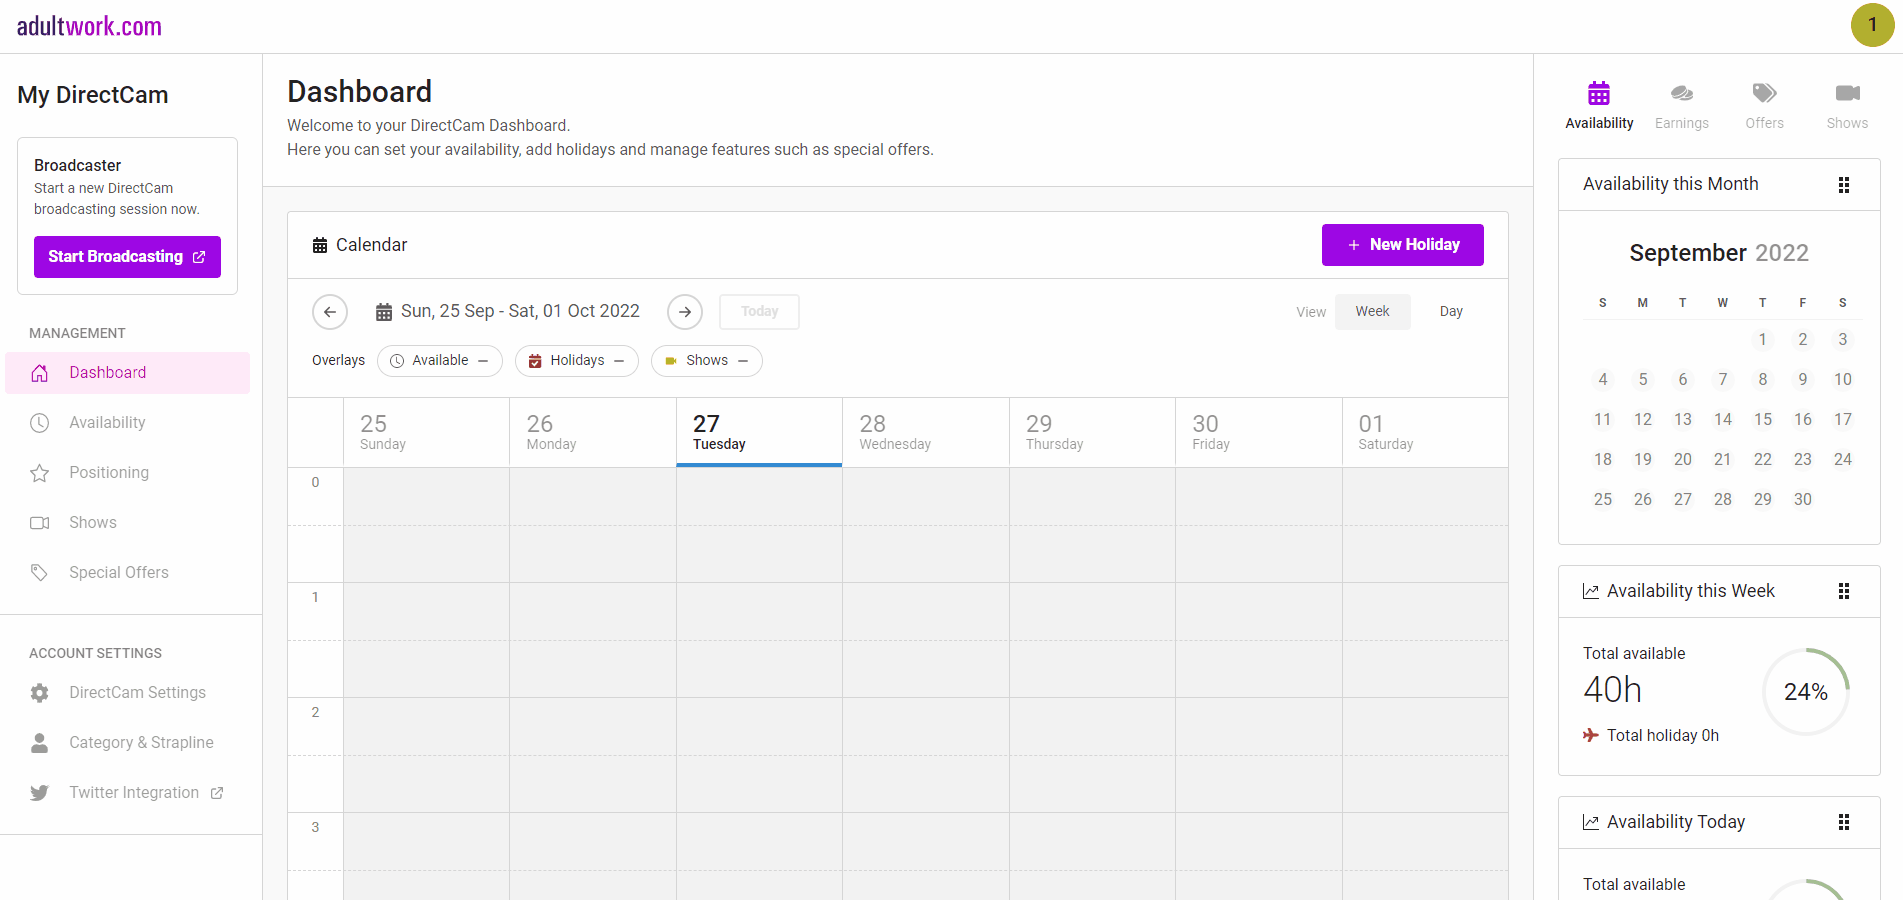This screenshot has width=1903, height=900.
Task: Select September 27 in the mini calendar
Action: 1683,500
